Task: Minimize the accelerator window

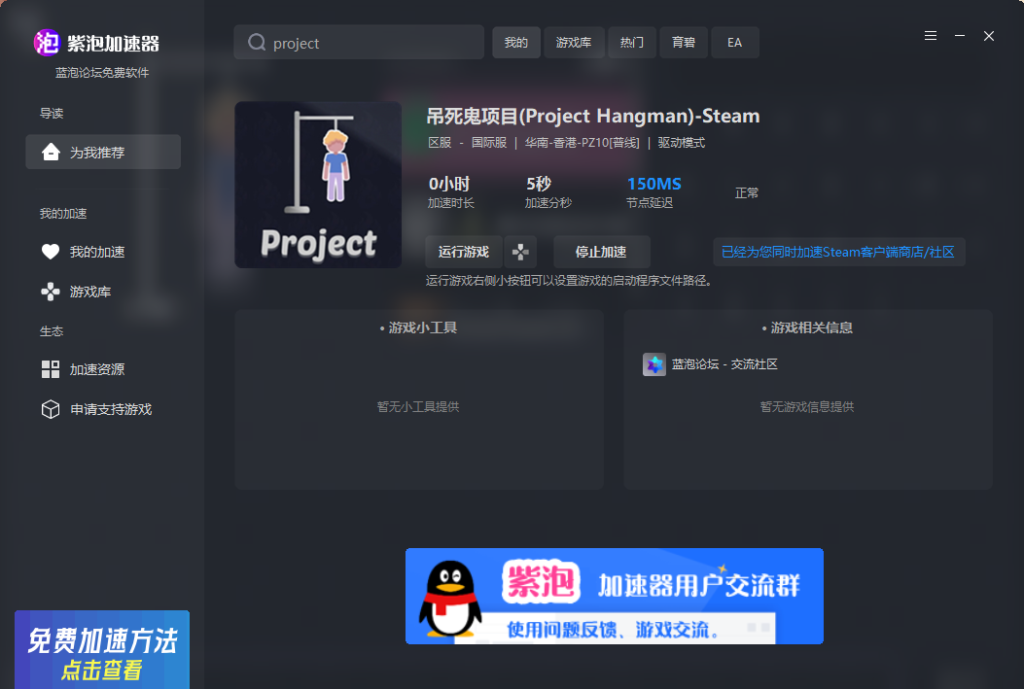Action: pos(960,36)
